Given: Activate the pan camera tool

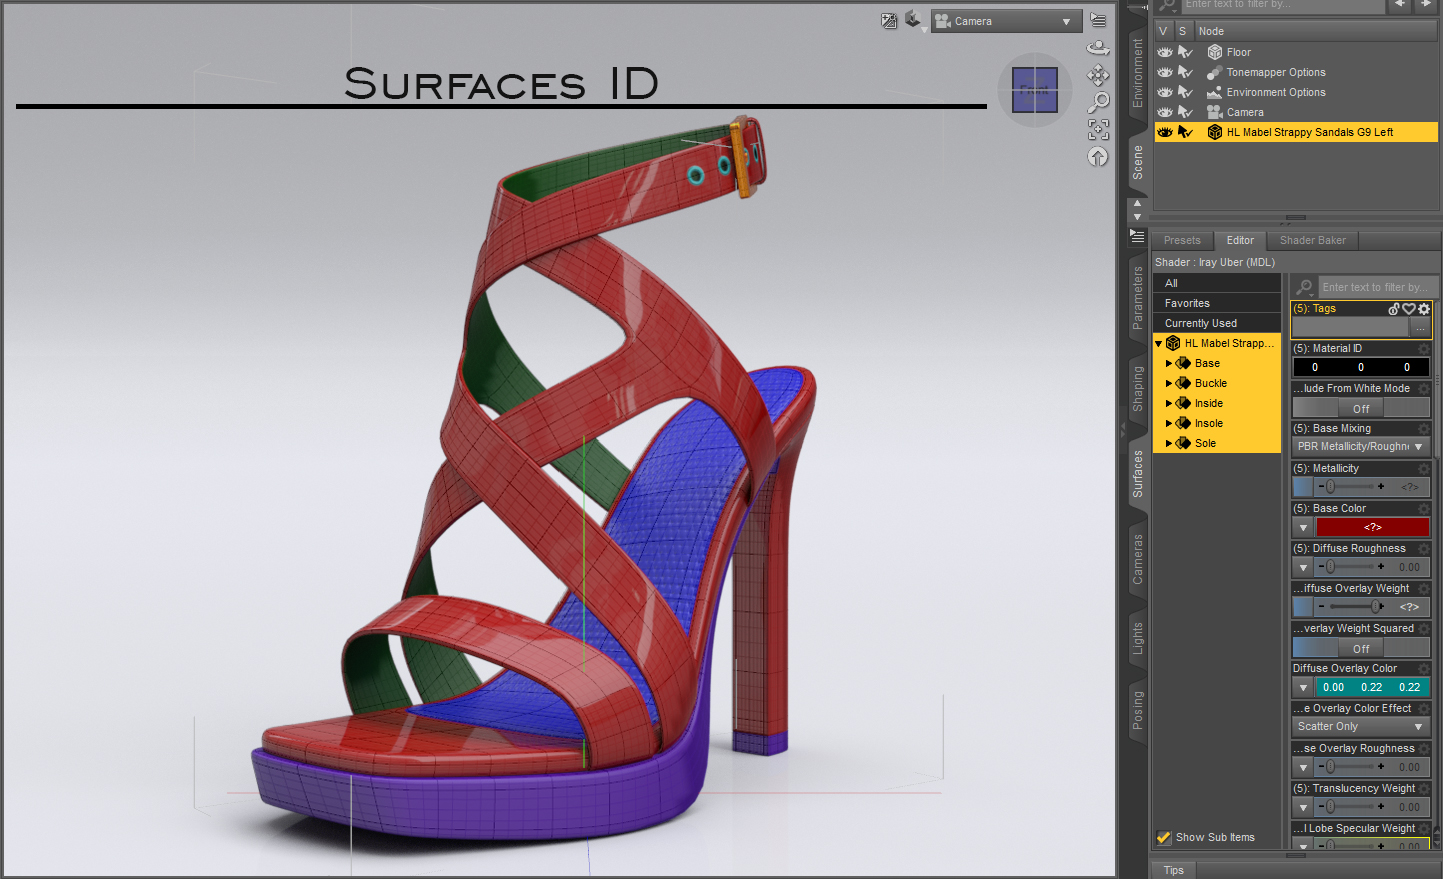Looking at the screenshot, I should tap(1098, 75).
